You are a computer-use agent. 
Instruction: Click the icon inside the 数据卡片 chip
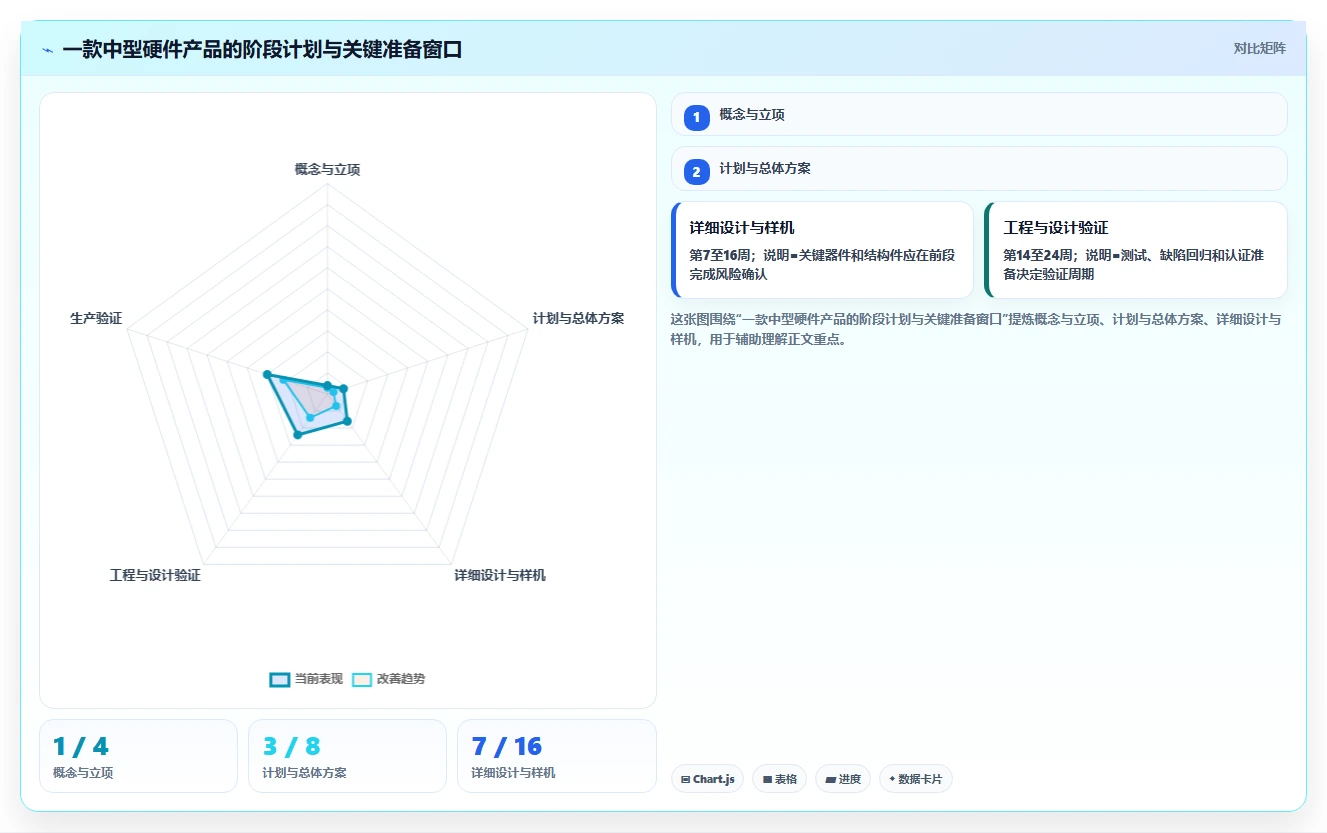(x=892, y=779)
